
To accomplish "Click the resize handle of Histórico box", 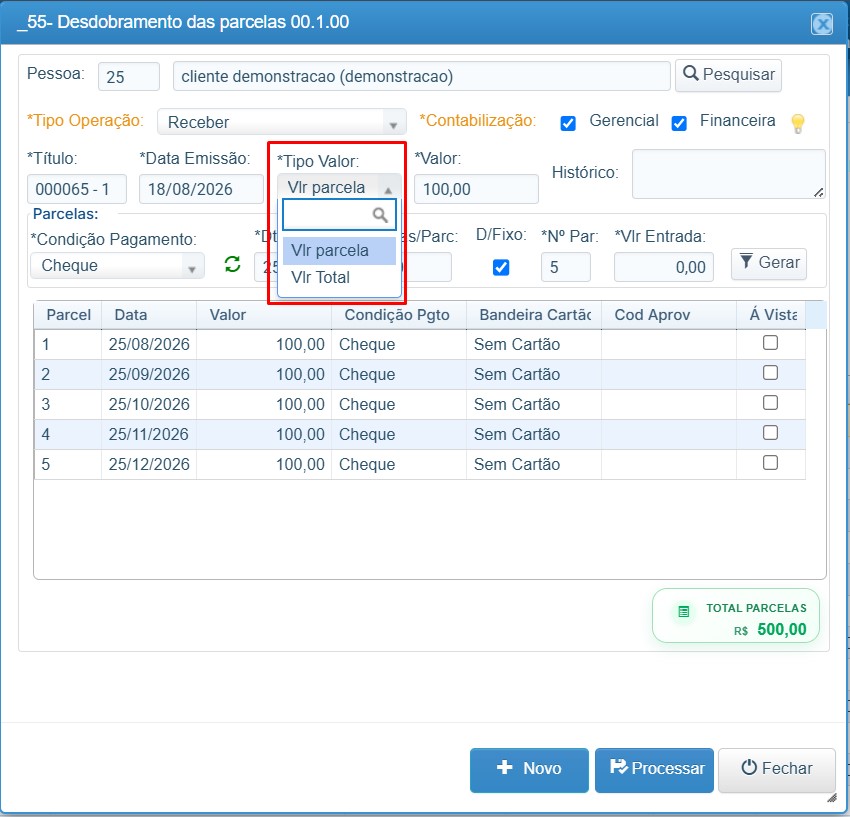I will 819,192.
